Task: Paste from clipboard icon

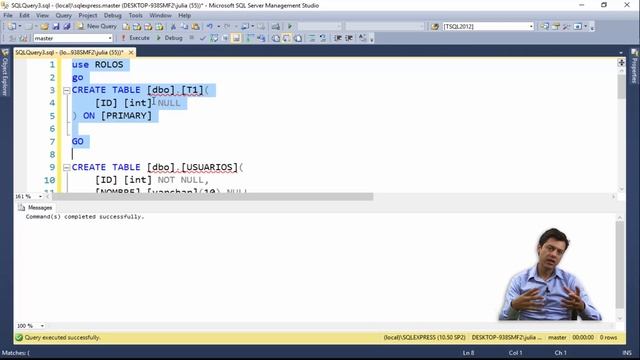Action: pyautogui.click(x=196, y=27)
